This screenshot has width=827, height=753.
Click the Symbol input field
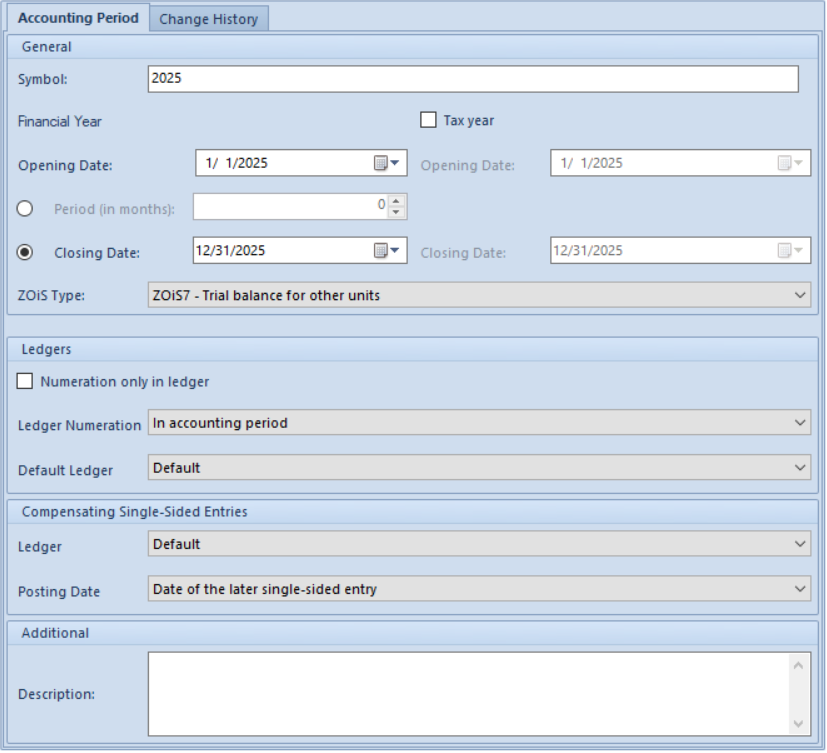(x=473, y=79)
